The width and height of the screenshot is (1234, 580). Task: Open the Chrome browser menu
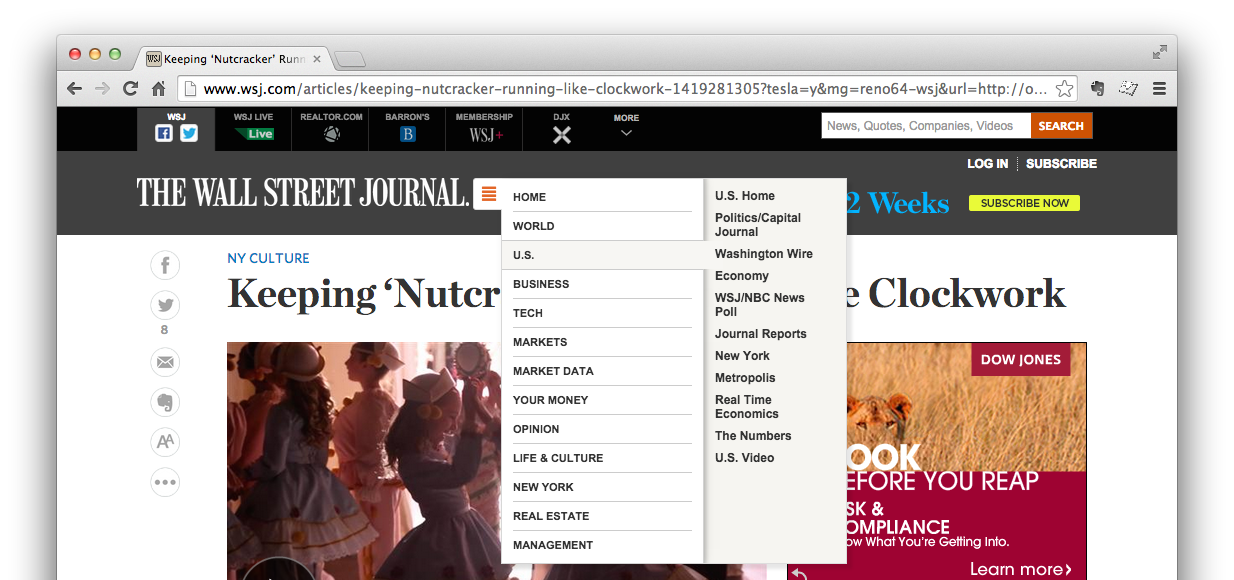coord(1159,88)
